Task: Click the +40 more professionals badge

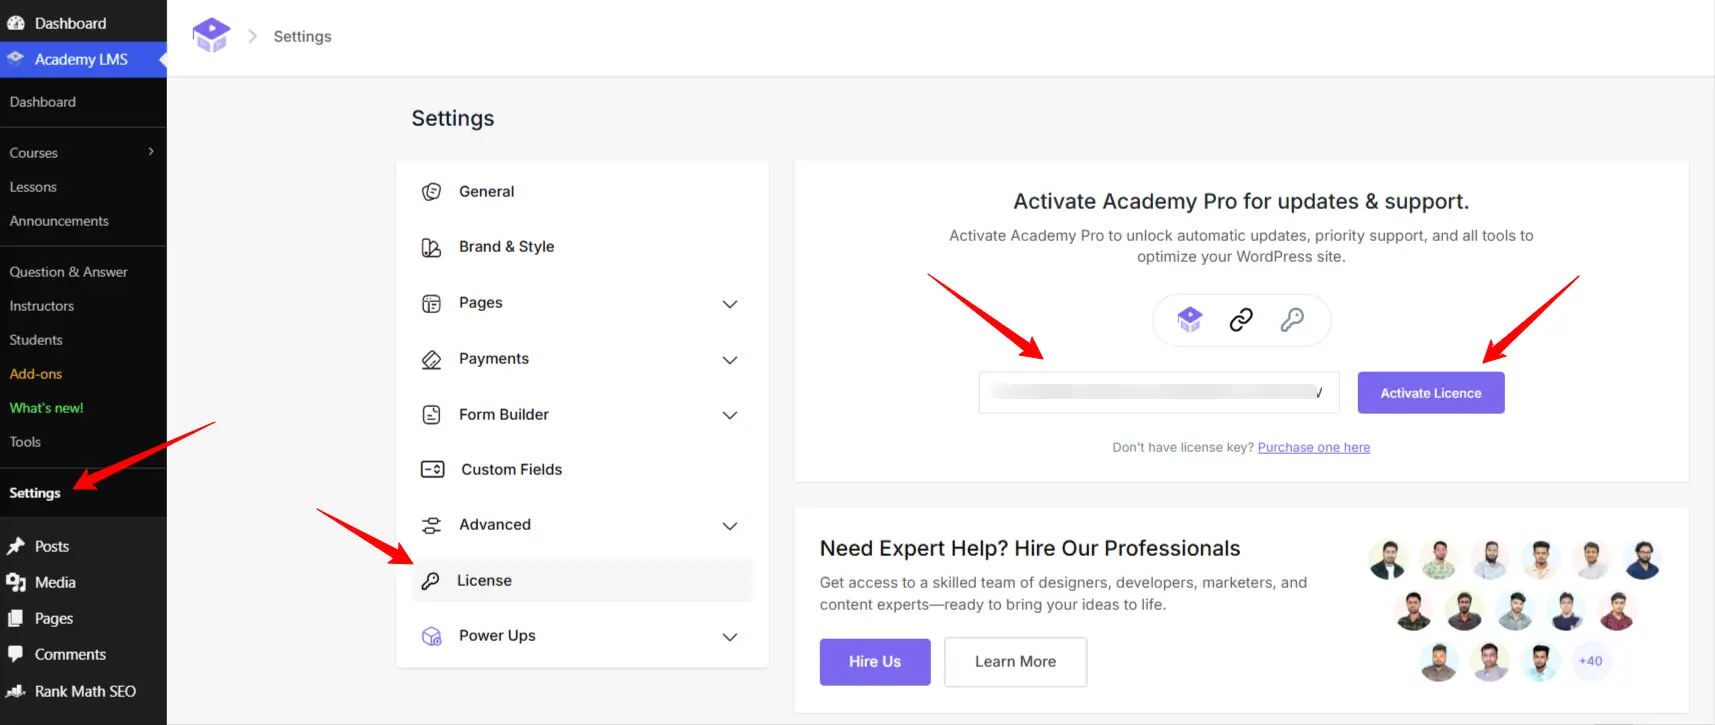Action: click(x=1591, y=661)
